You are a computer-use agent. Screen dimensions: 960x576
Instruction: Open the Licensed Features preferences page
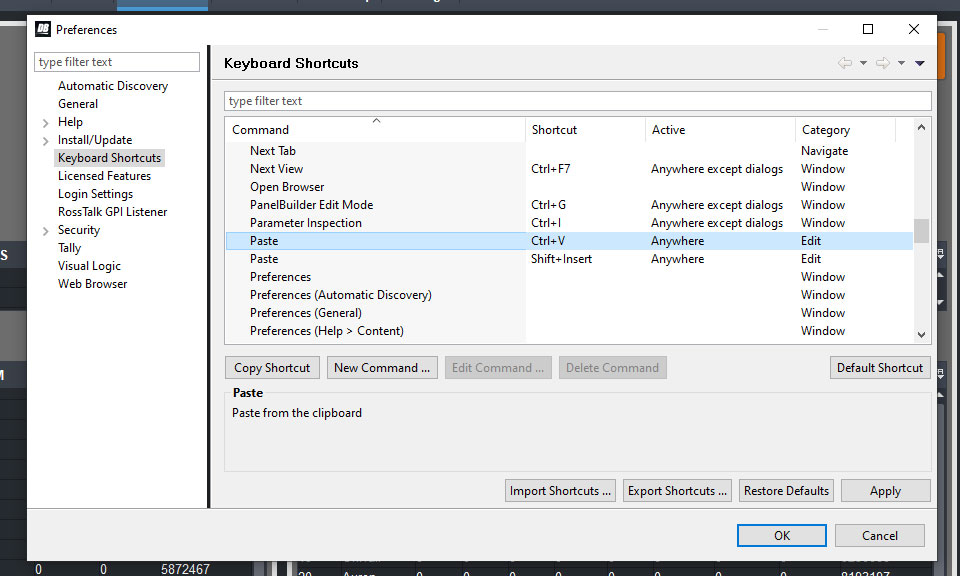(x=104, y=176)
